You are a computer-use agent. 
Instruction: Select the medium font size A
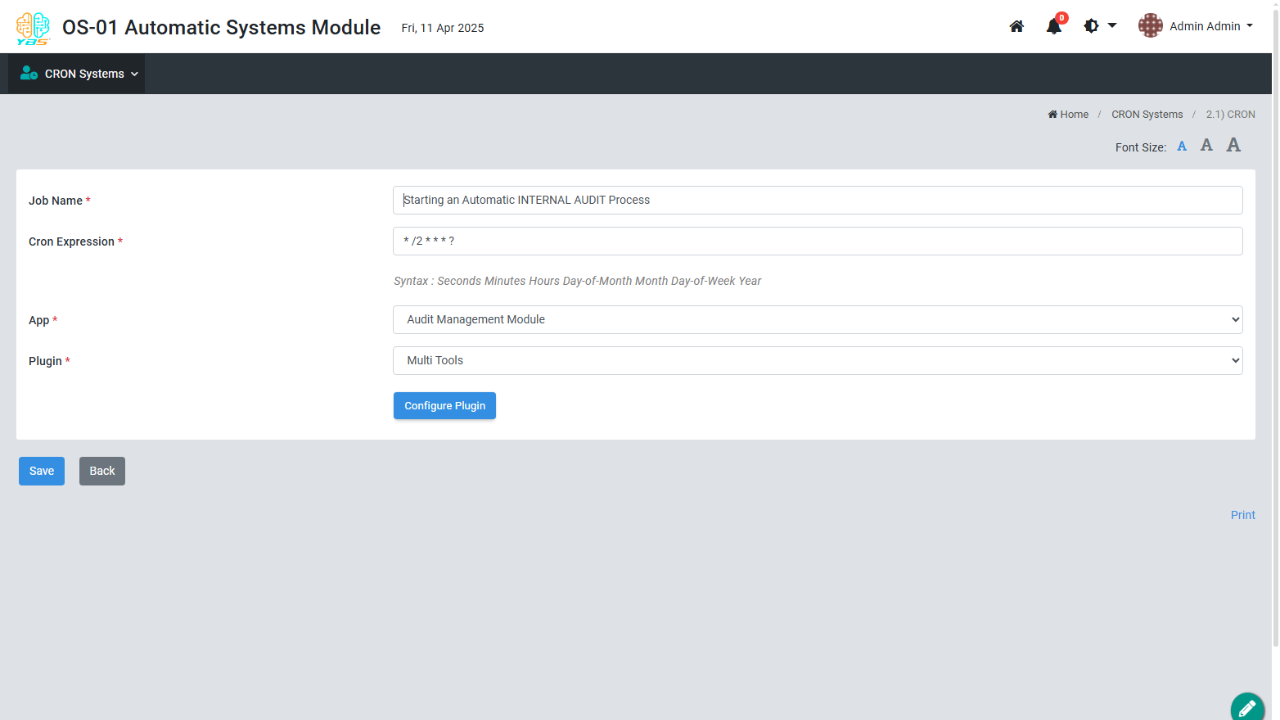[x=1207, y=146]
